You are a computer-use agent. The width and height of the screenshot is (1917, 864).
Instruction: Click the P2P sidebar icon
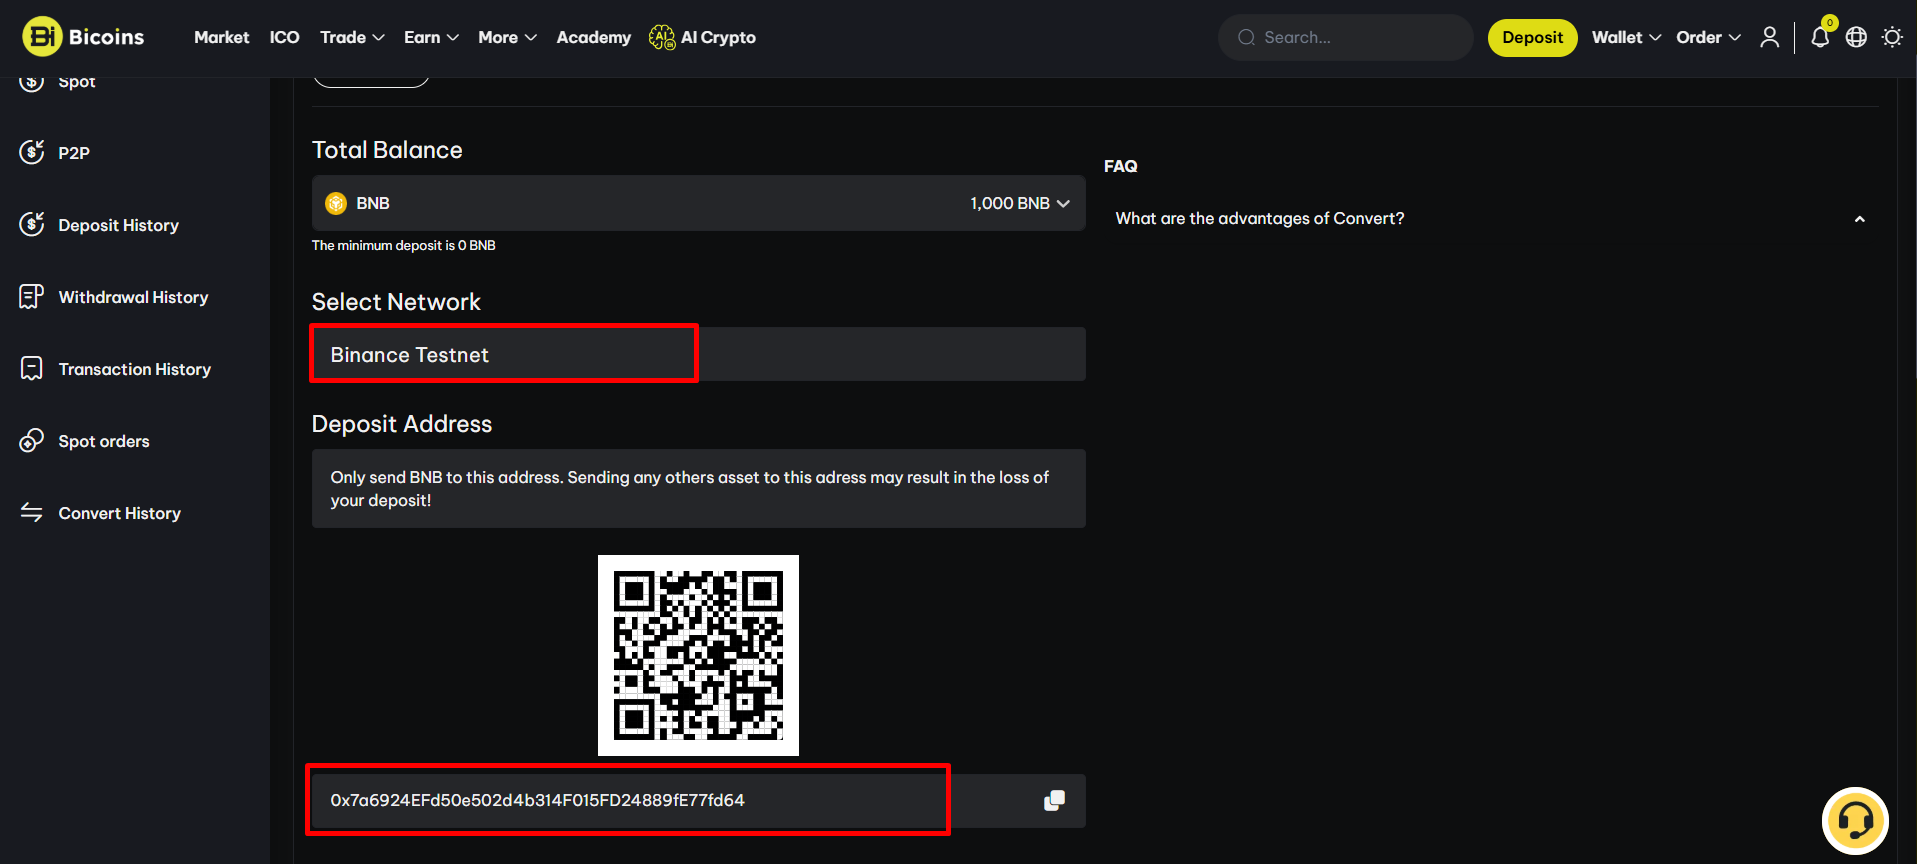(32, 152)
